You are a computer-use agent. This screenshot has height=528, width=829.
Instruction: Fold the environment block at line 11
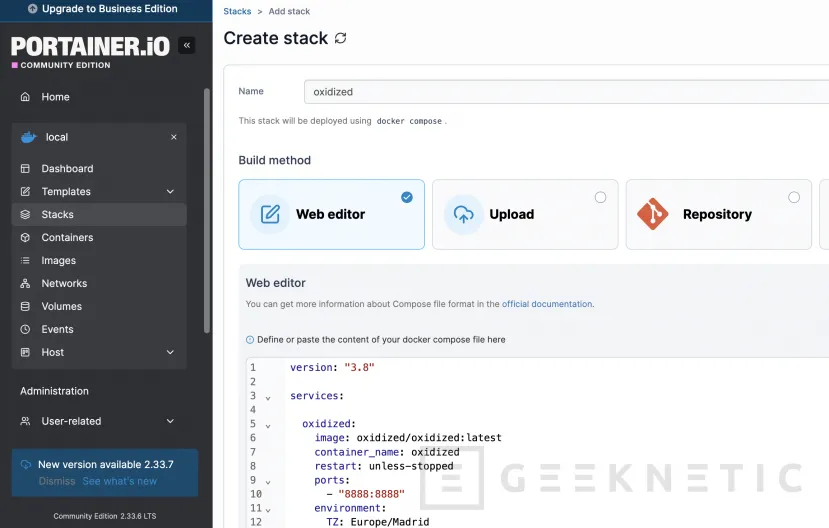pos(268,511)
